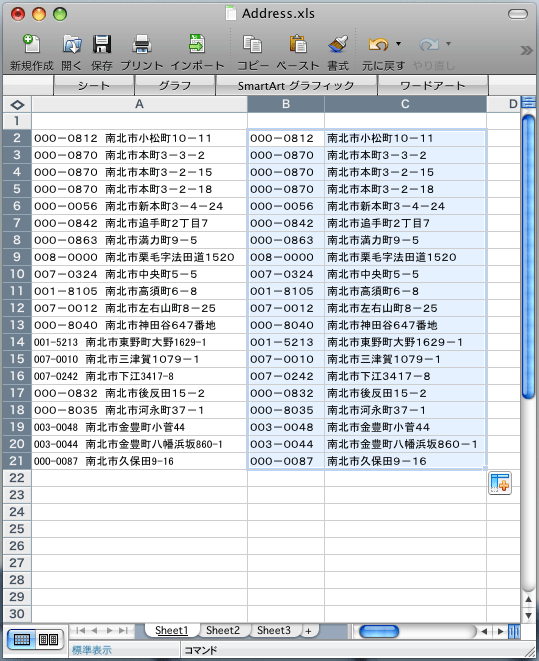Switch to Sheet1 tab

tap(172, 630)
